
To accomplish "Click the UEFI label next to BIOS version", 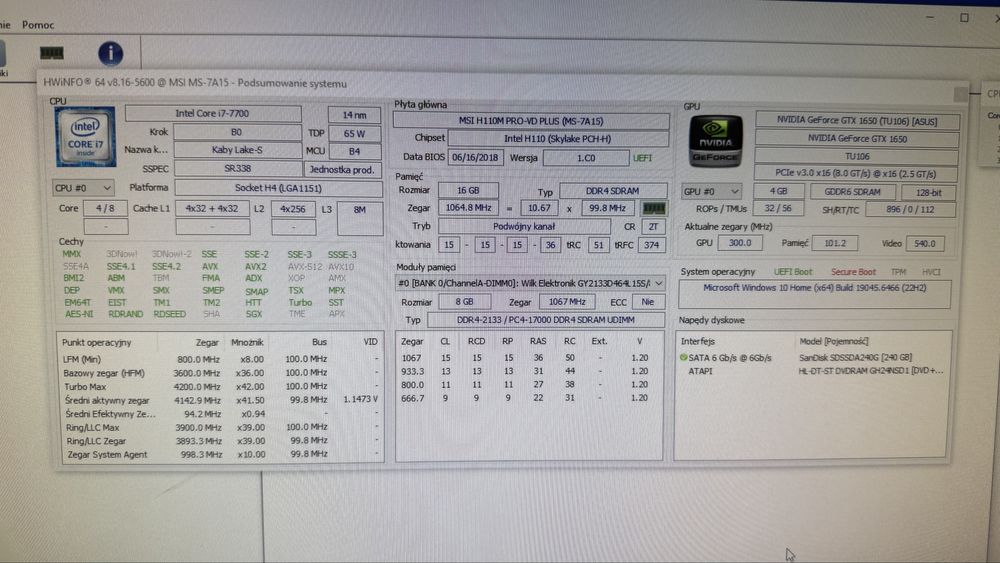I will [x=642, y=158].
